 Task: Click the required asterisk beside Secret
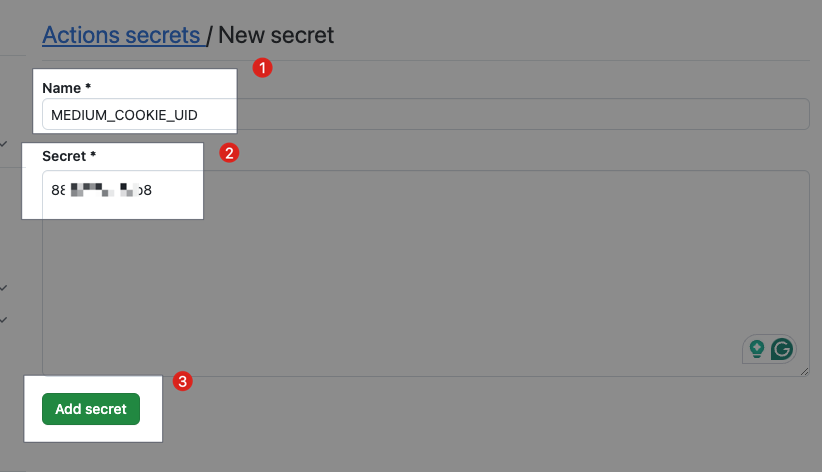[93, 156]
